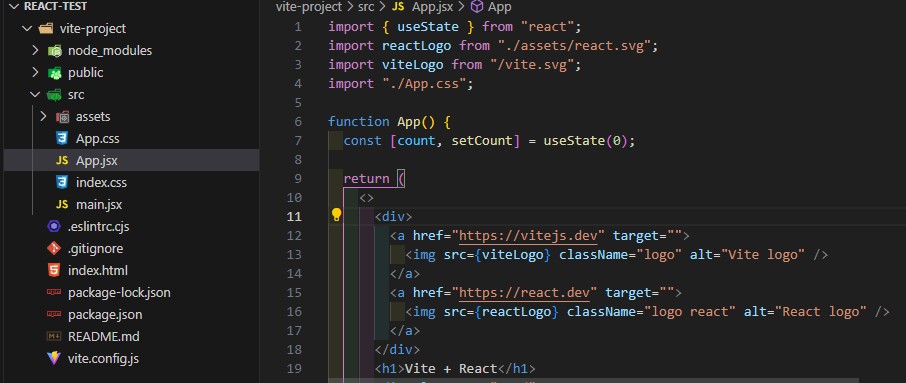Viewport: 906px width, 383px height.
Task: Click the App symbol cube icon in breadcrumb
Action: [x=477, y=7]
